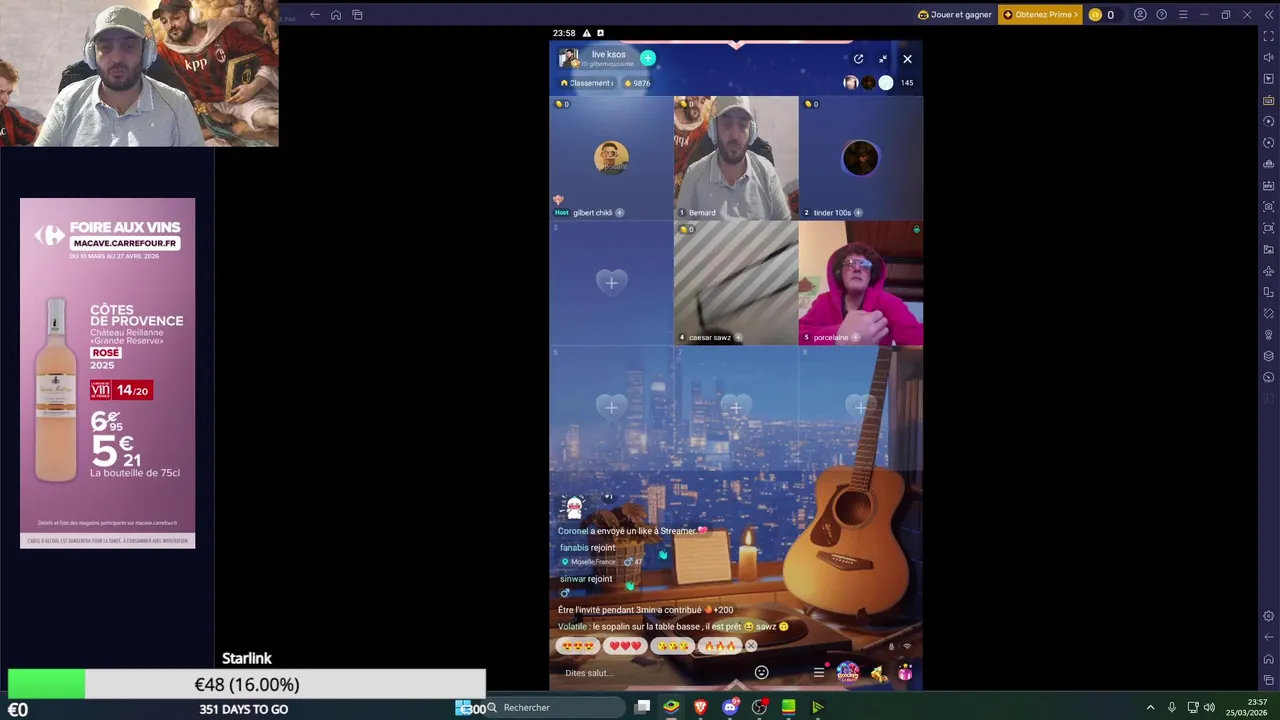Open BlueStacks hamburger menu in title bar
Viewport: 1280px width, 720px height.
point(1183,14)
